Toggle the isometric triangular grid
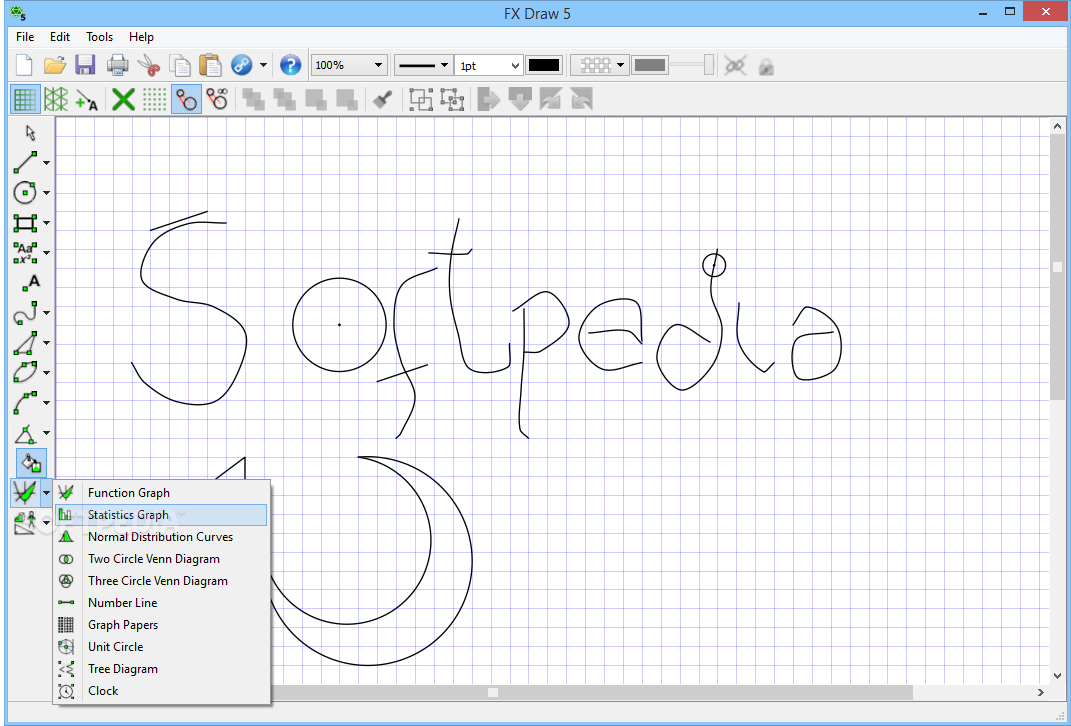Viewport: 1071px width, 726px height. click(56, 100)
